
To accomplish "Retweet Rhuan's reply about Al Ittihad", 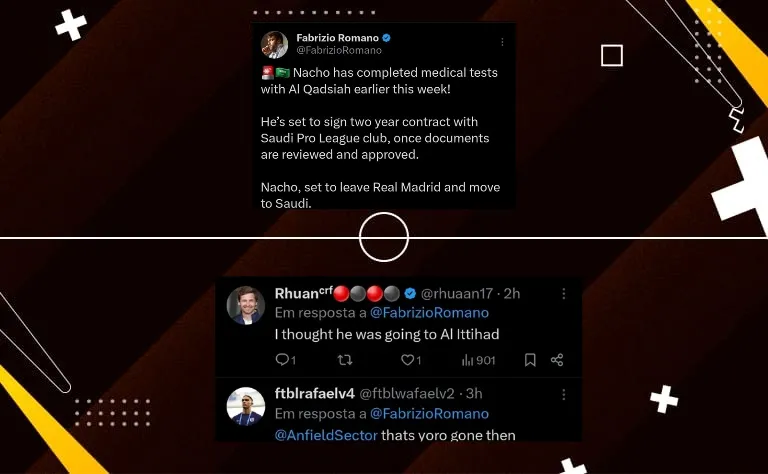I will click(345, 360).
